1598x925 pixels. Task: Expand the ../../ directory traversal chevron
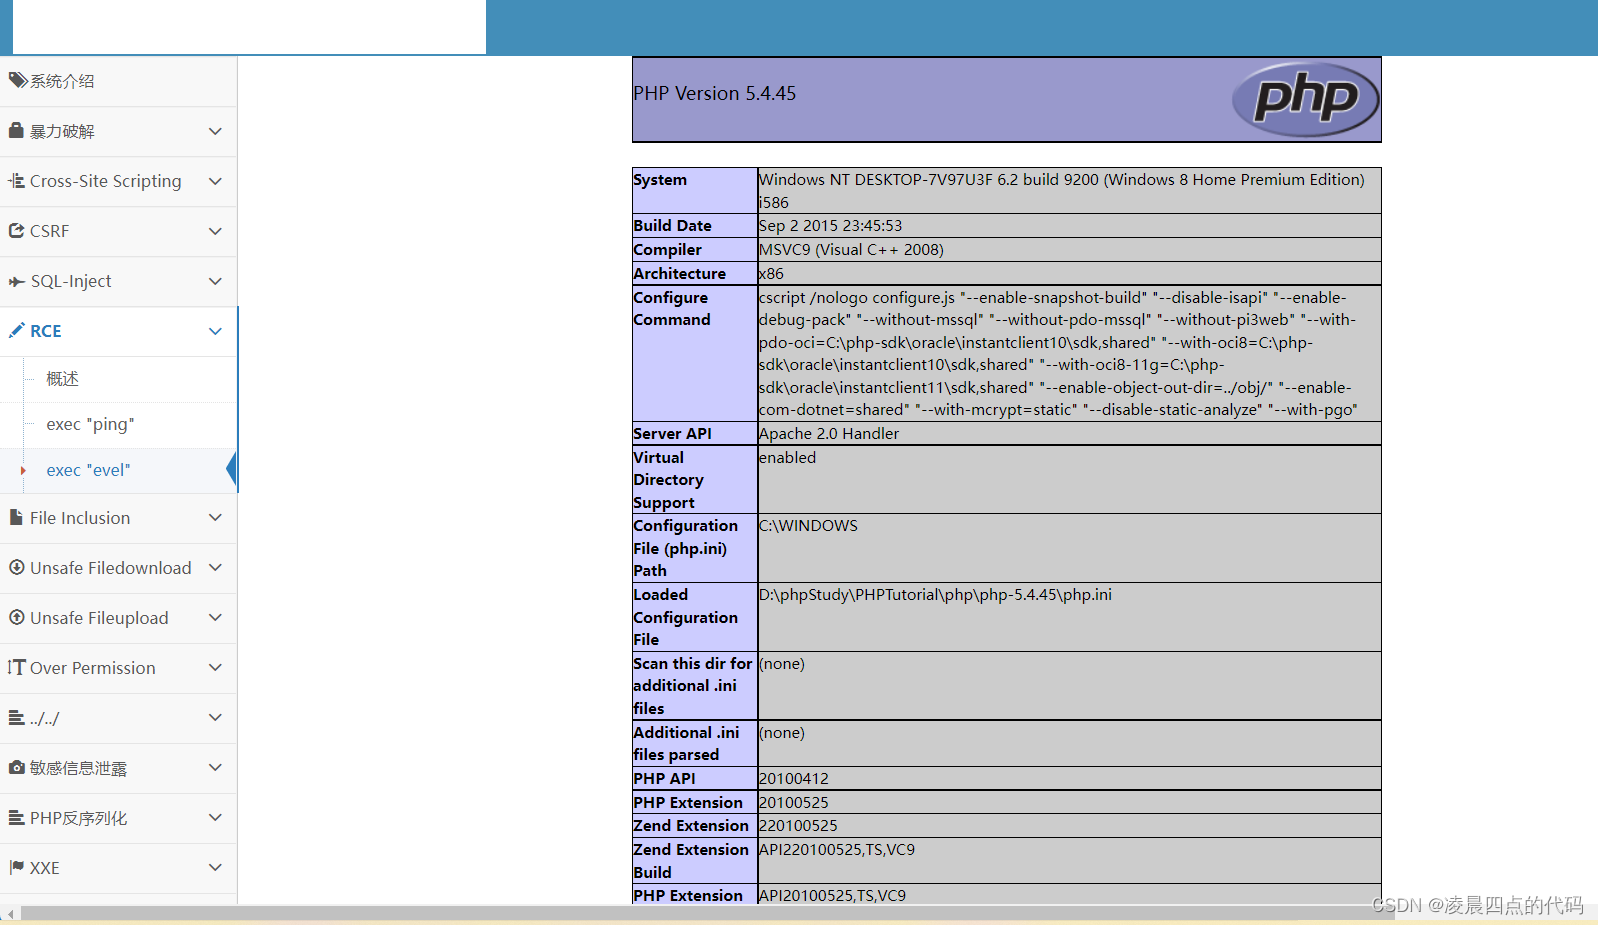click(x=215, y=717)
